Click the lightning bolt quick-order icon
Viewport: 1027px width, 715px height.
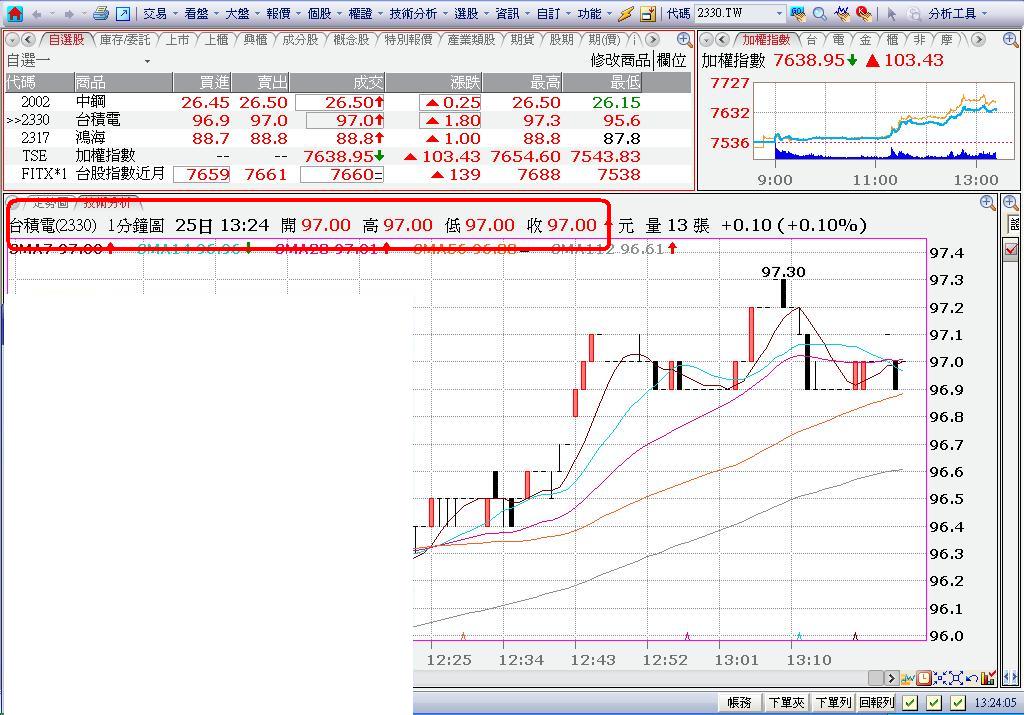(x=626, y=13)
